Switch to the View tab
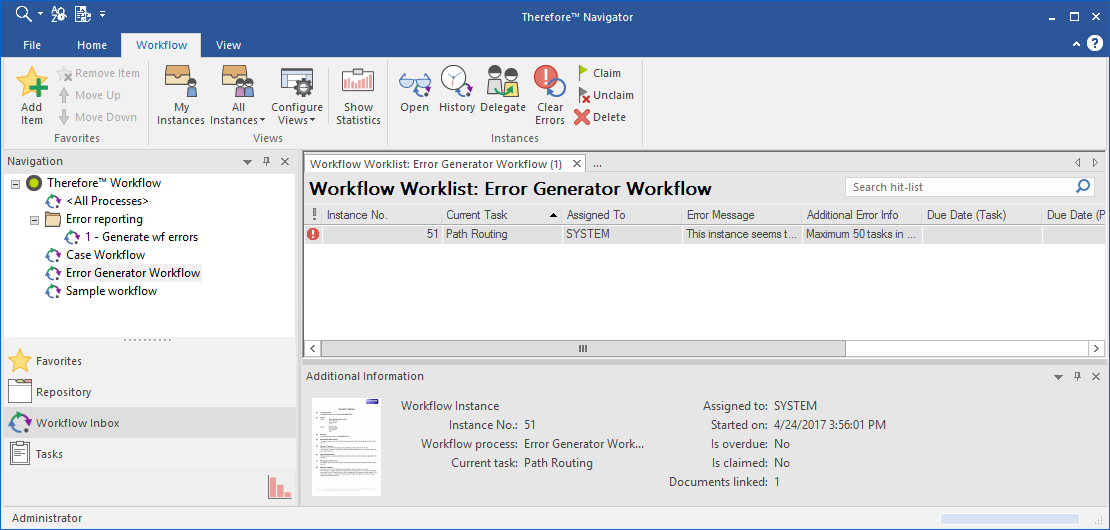 [229, 45]
